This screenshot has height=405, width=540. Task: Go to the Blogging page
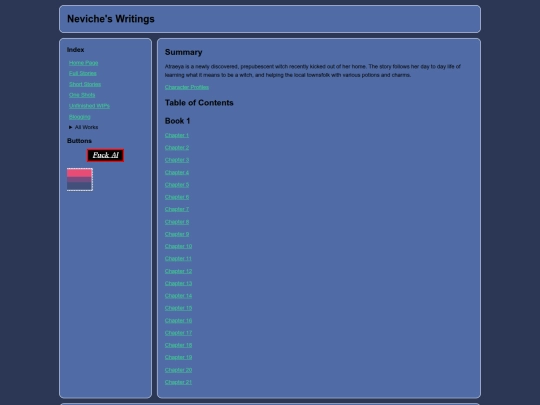click(80, 117)
